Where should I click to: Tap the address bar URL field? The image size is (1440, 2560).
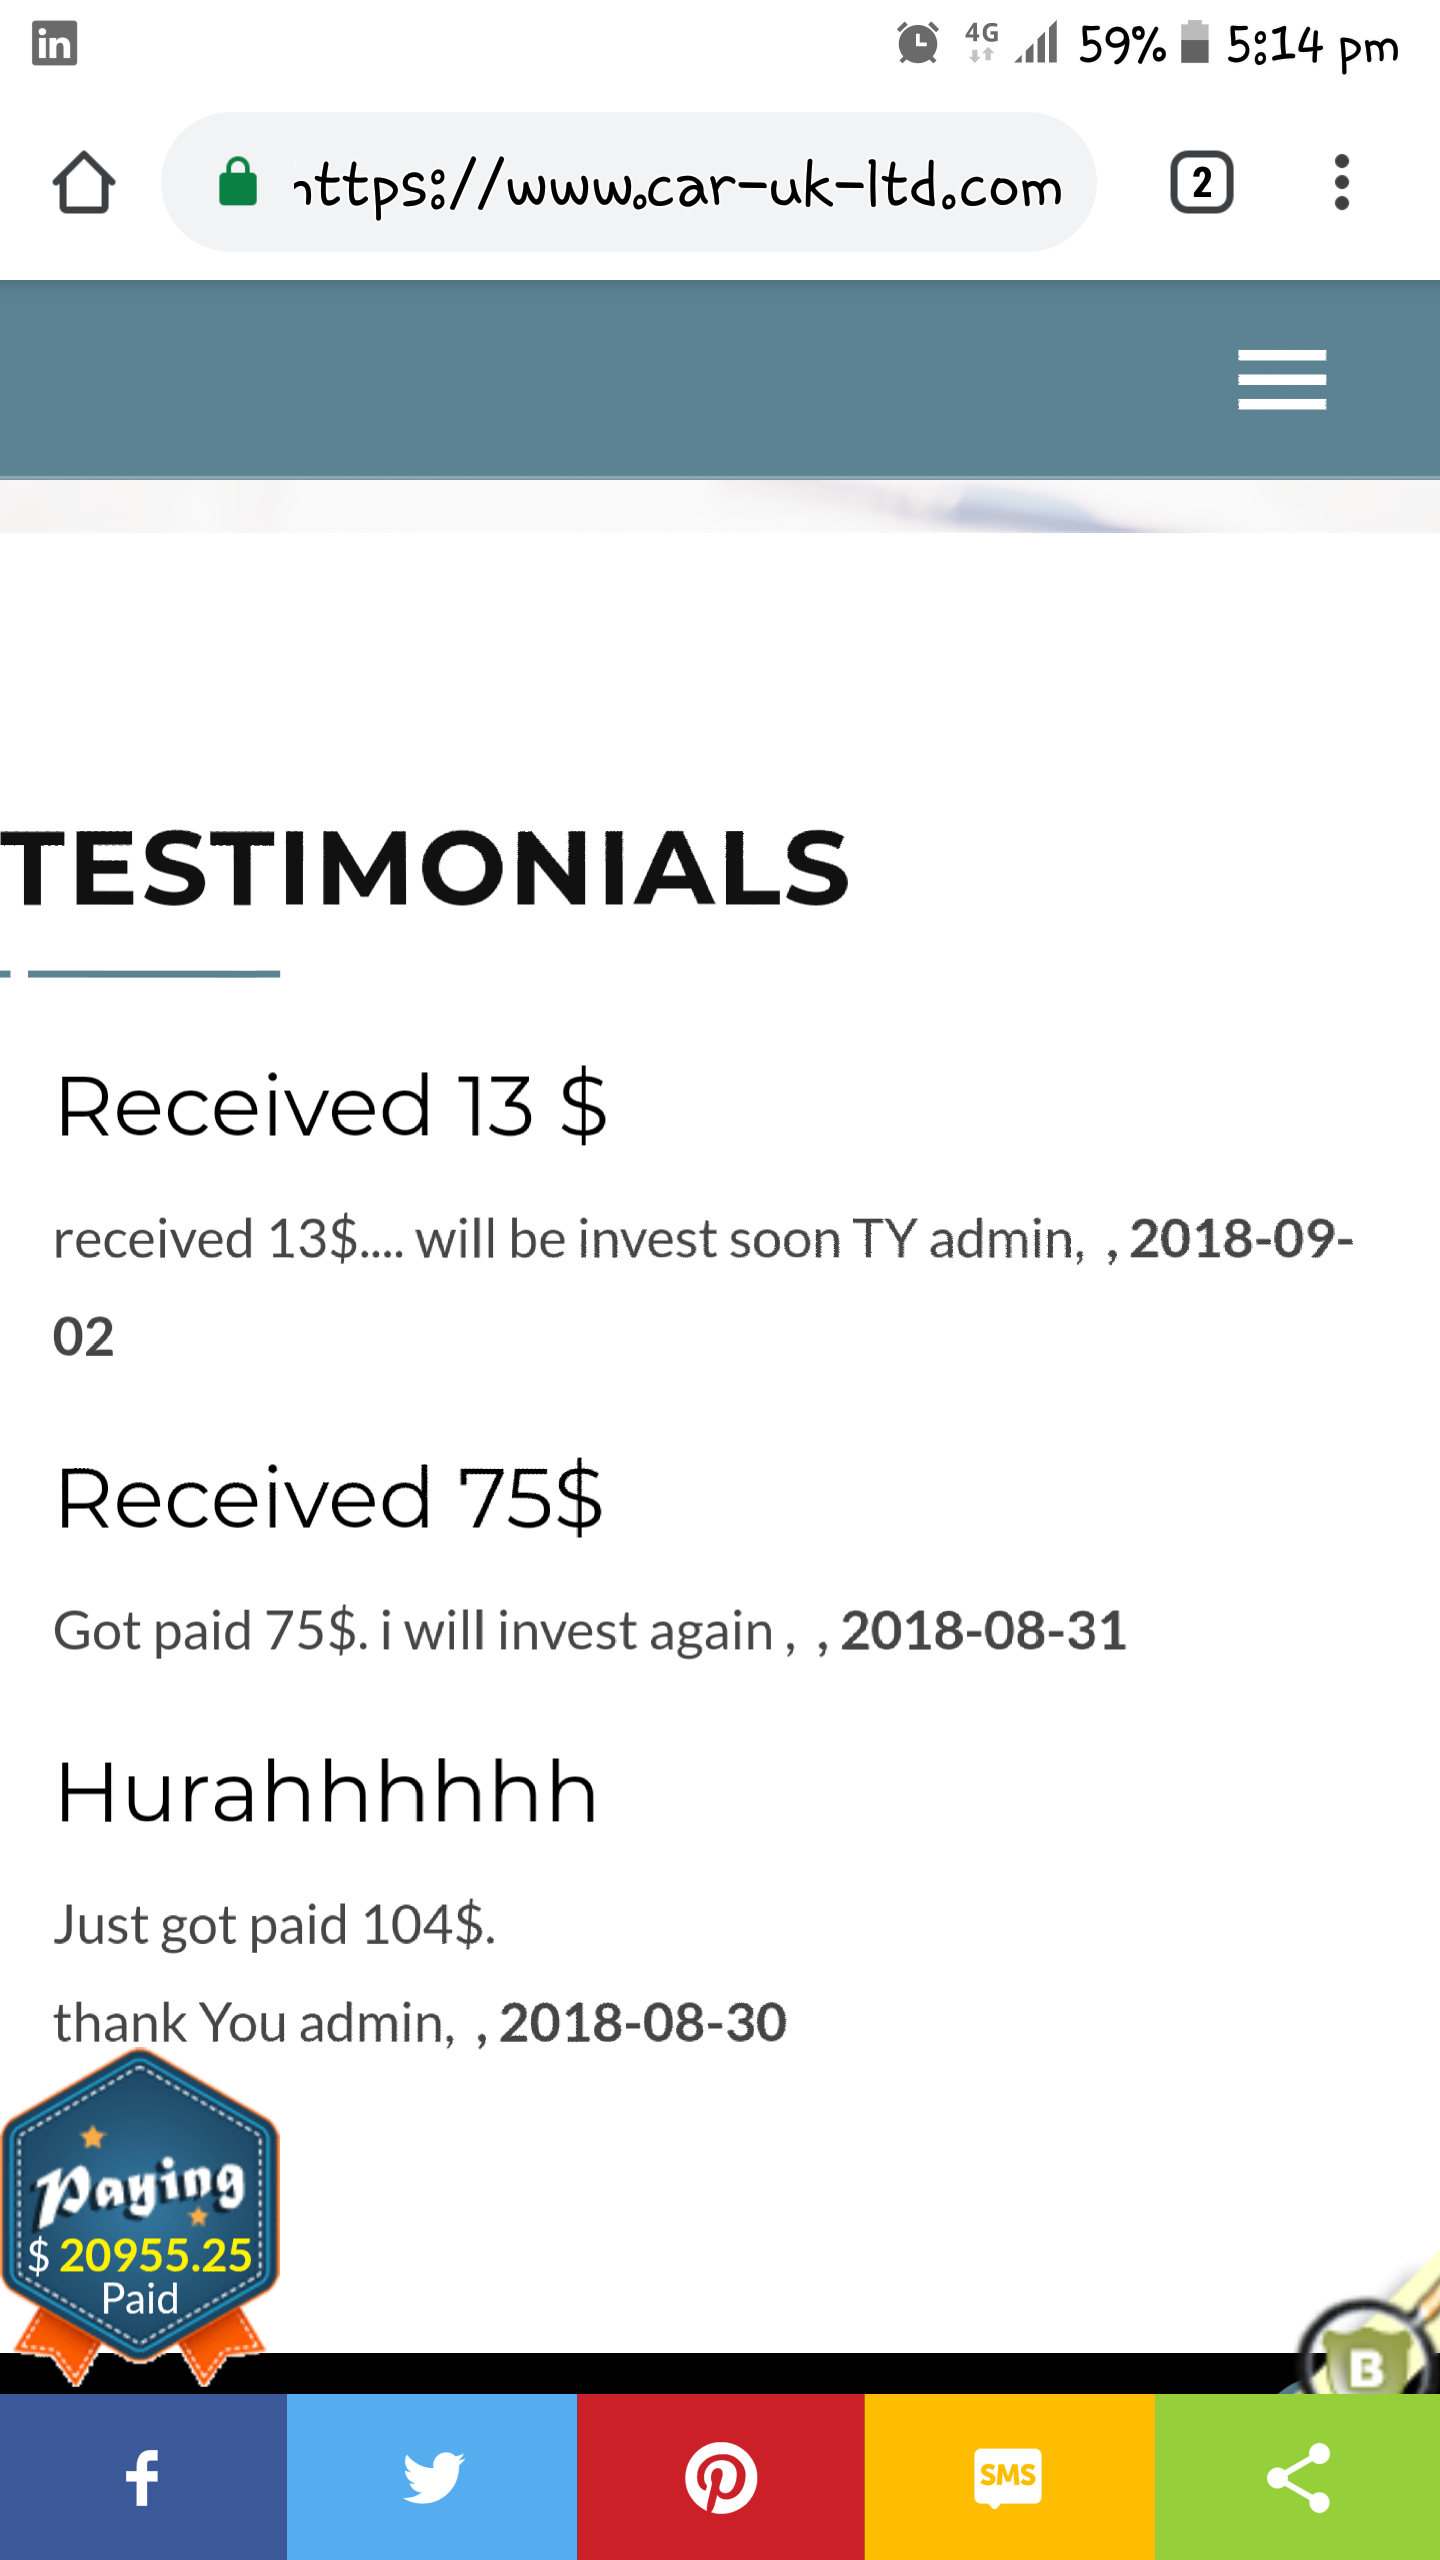tap(680, 185)
